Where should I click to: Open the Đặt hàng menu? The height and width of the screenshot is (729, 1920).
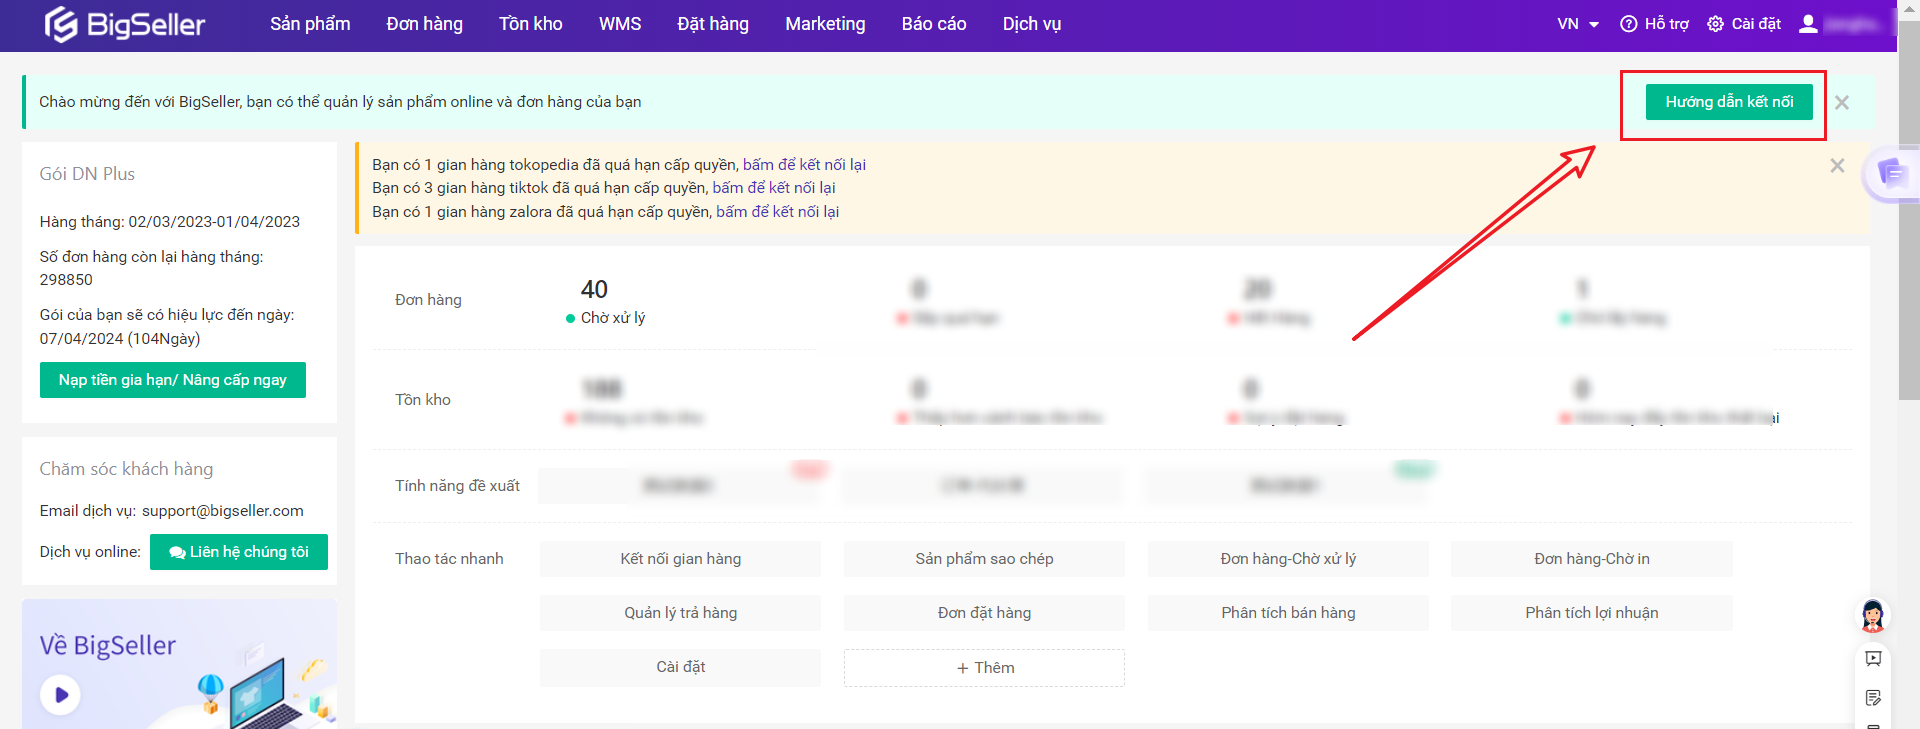point(713,24)
